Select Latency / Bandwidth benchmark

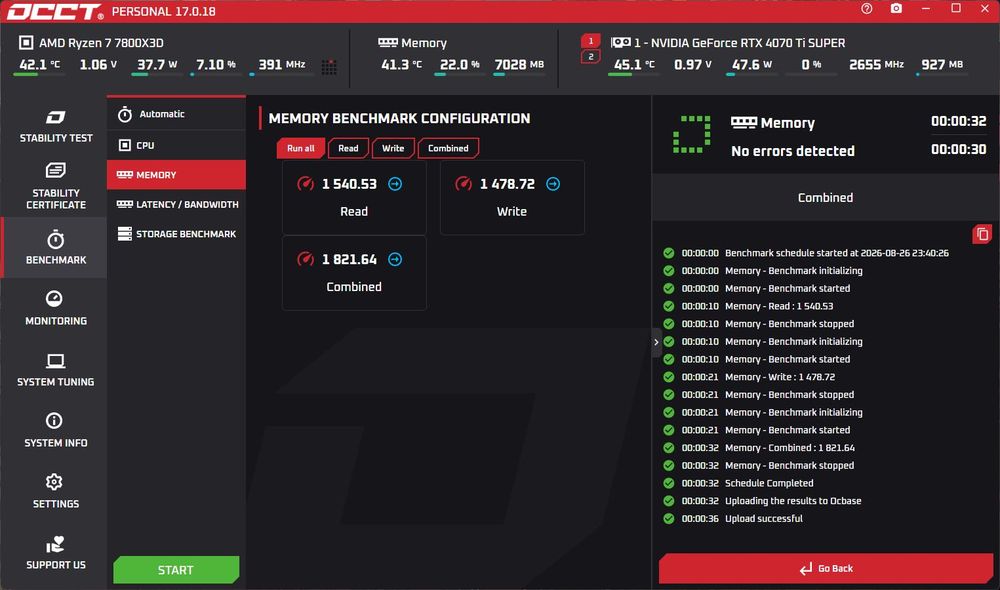tap(177, 204)
